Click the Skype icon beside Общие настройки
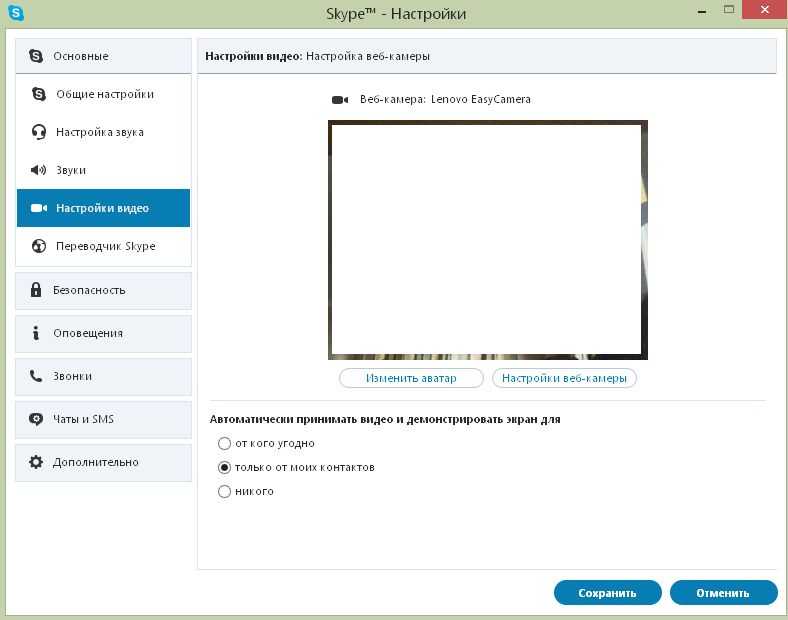 (x=39, y=94)
